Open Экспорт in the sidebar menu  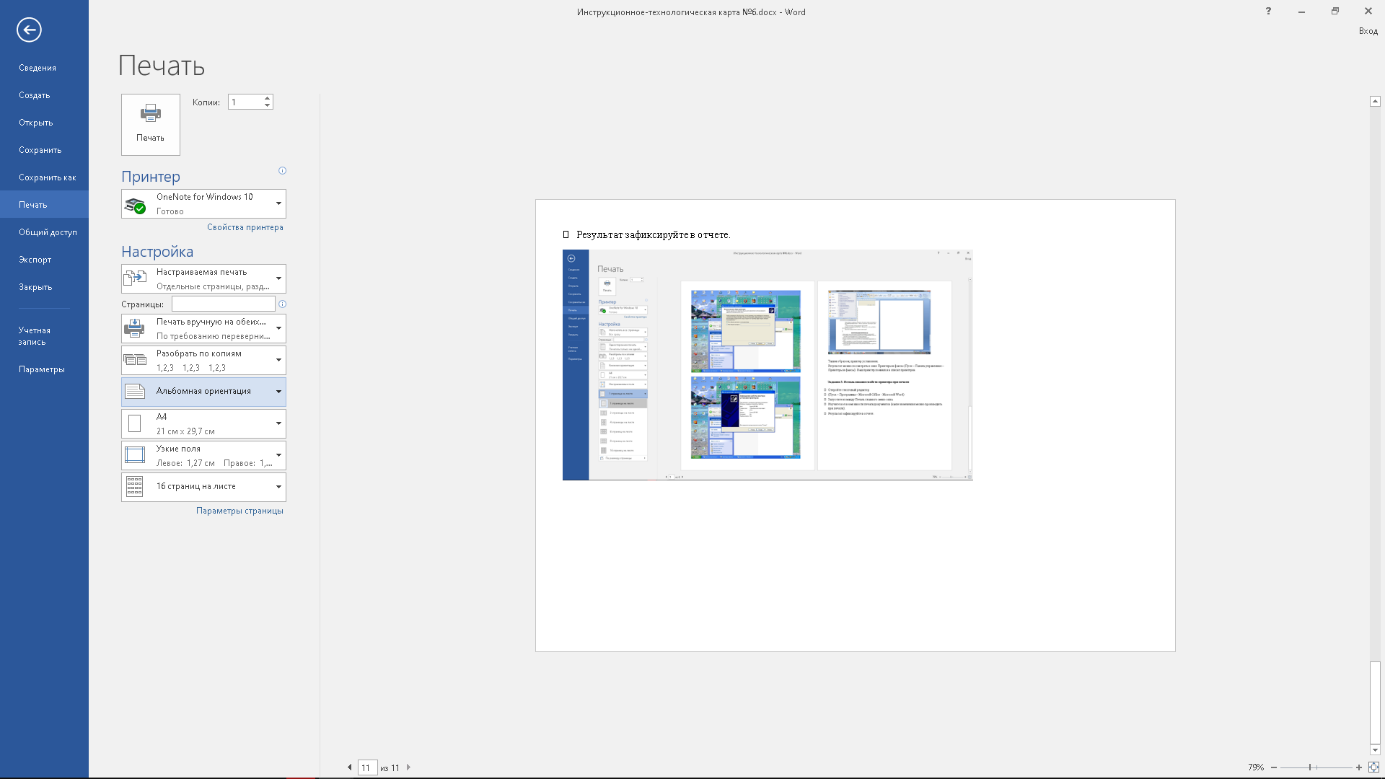35,259
